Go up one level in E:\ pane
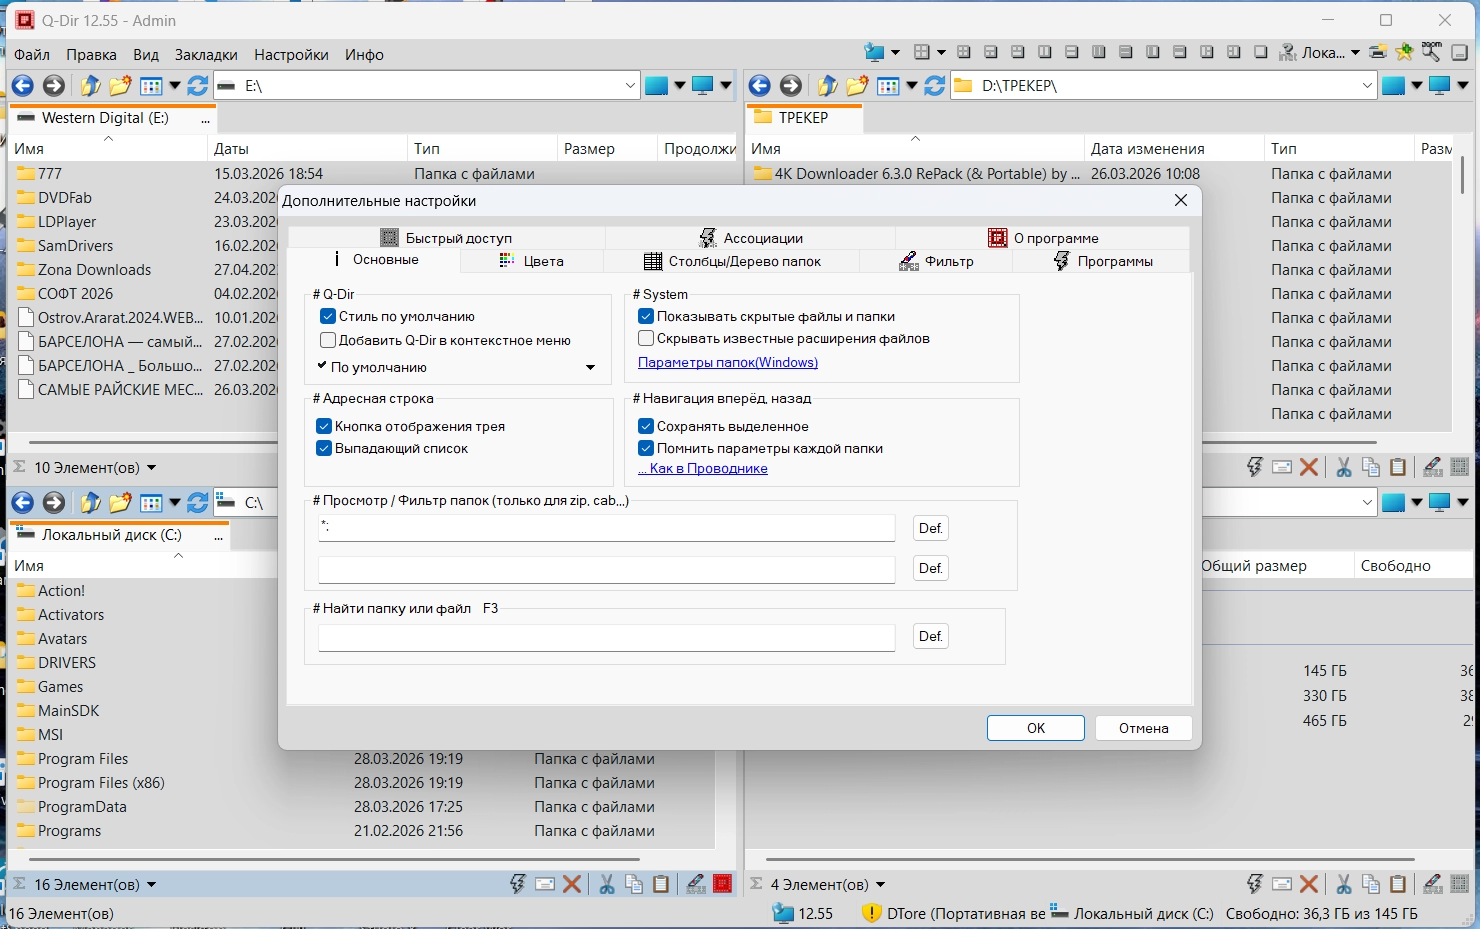This screenshot has height=929, width=1480. point(90,86)
